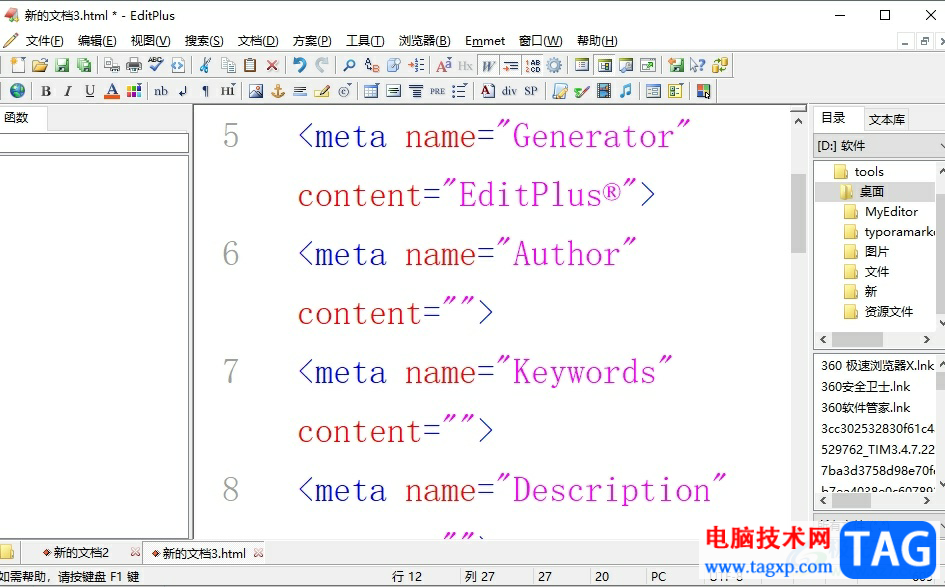Undo the last edit
The image size is (945, 587).
tap(300, 65)
